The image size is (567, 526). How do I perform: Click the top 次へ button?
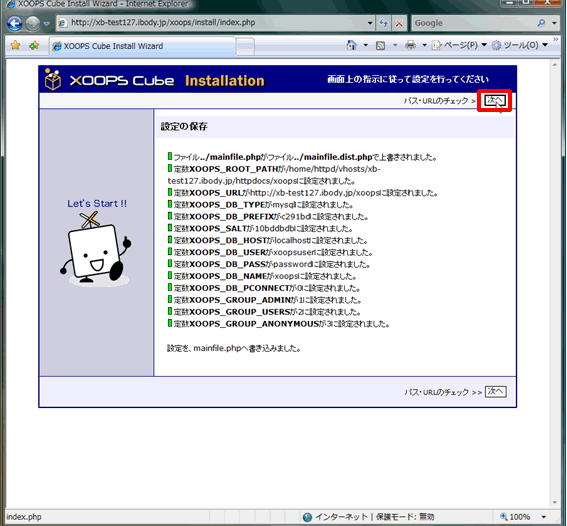(494, 101)
